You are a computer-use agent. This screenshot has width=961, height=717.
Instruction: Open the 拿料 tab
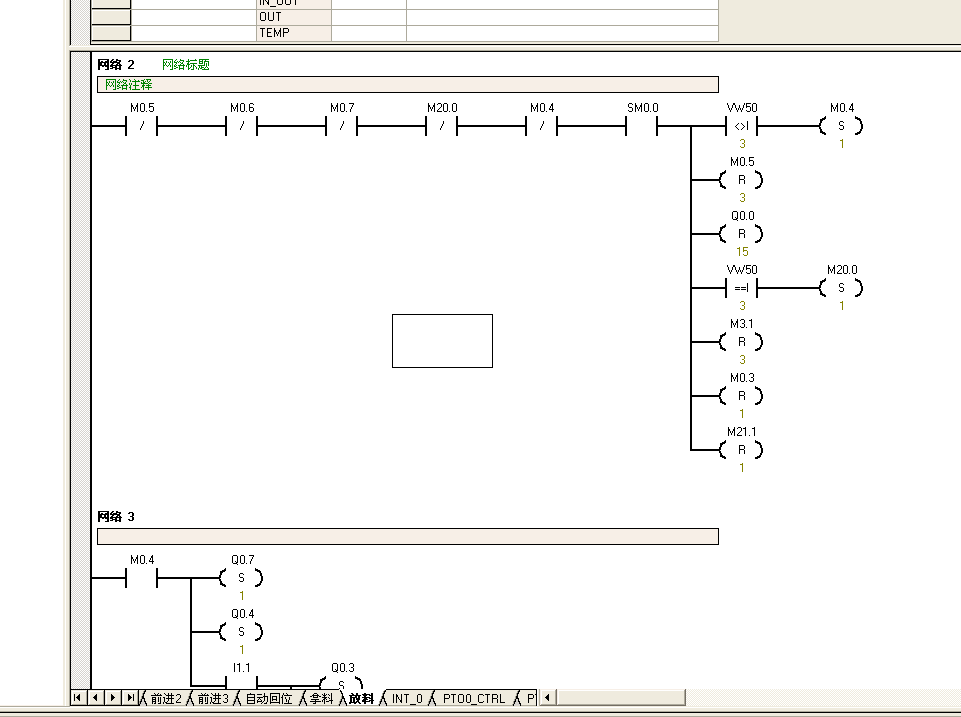coord(321,699)
